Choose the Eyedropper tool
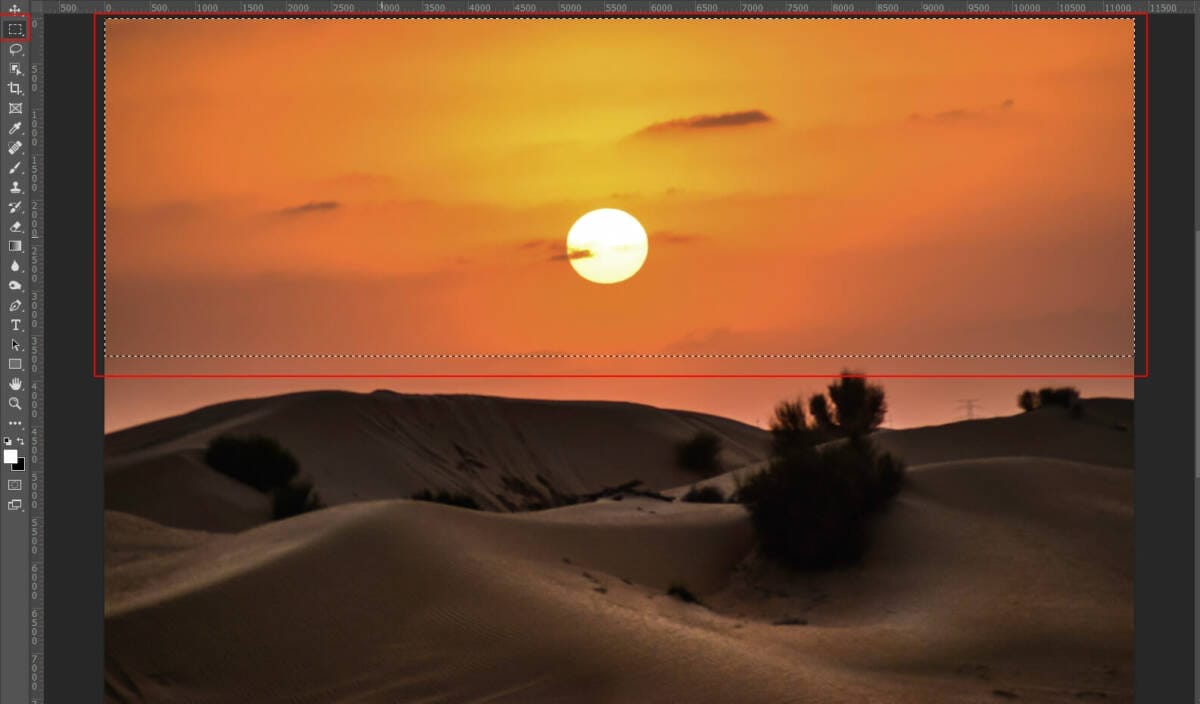 (15, 128)
